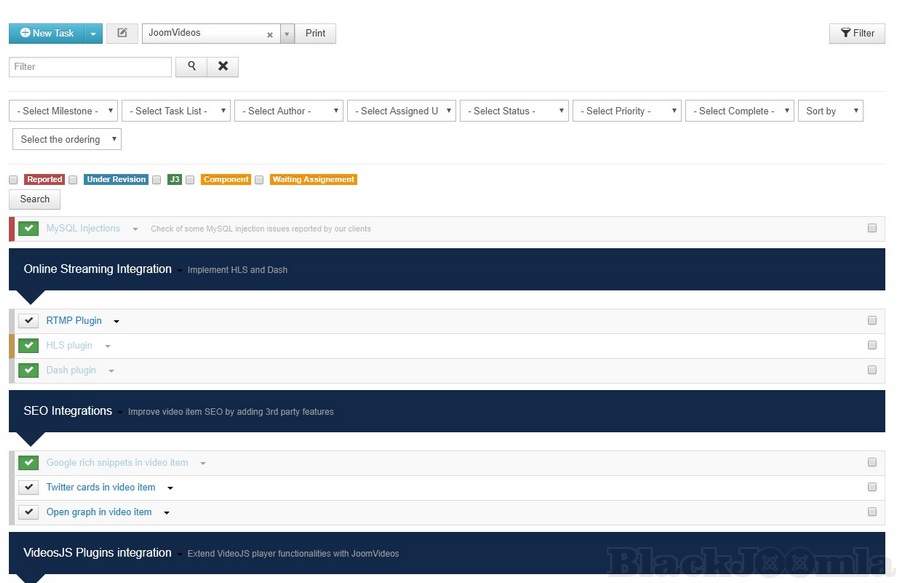Tick checkbox before the Reported label
The height and width of the screenshot is (583, 900).
[14, 180]
